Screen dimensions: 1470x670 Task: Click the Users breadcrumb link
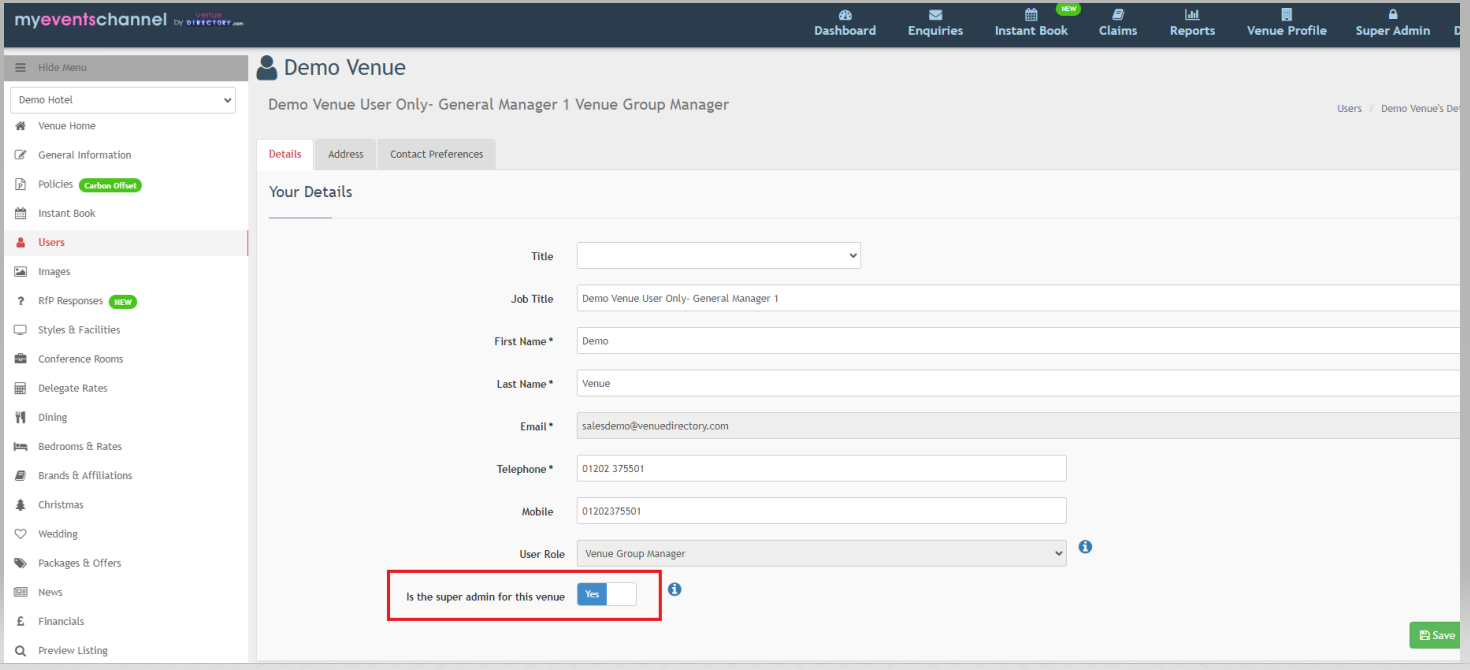(1349, 108)
